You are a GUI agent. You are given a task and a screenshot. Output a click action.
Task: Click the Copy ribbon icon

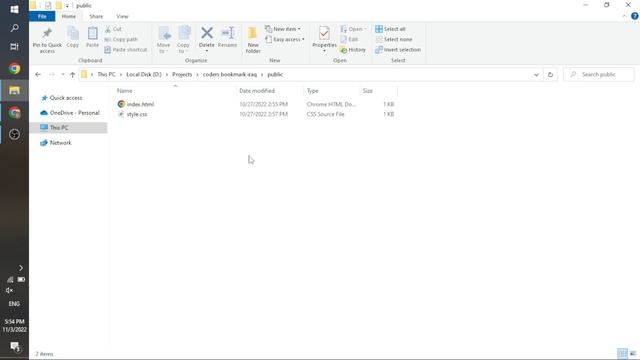(x=73, y=33)
